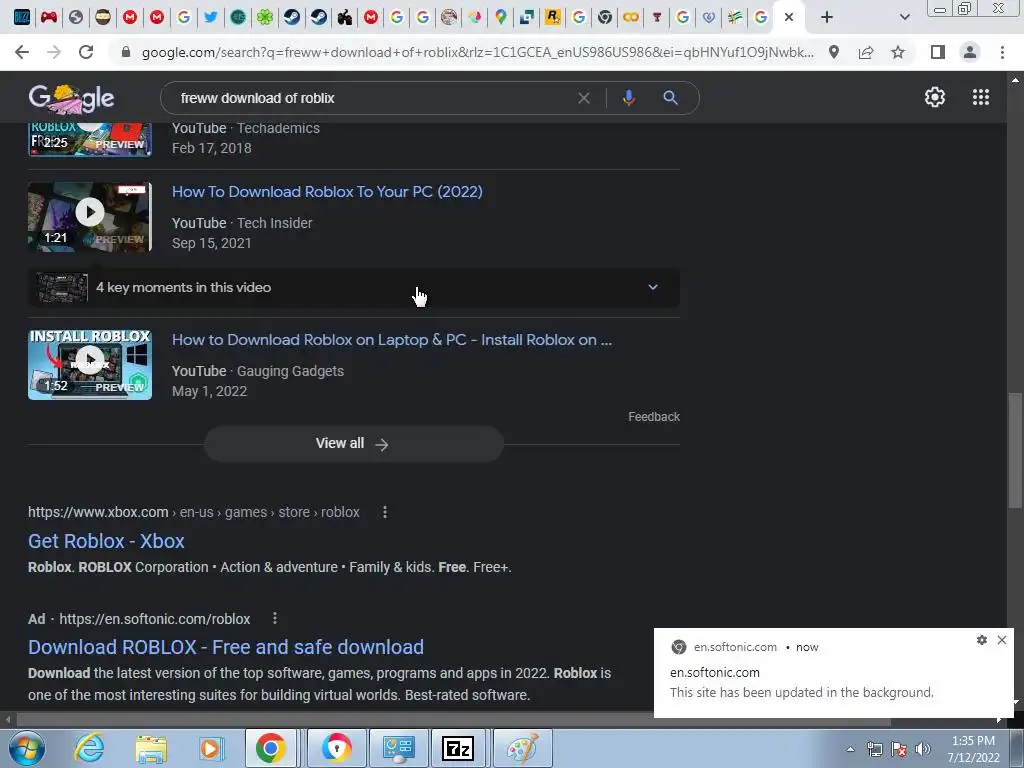Open the xbox.com breadcrumb URL
This screenshot has height=768, width=1024.
[x=193, y=512]
